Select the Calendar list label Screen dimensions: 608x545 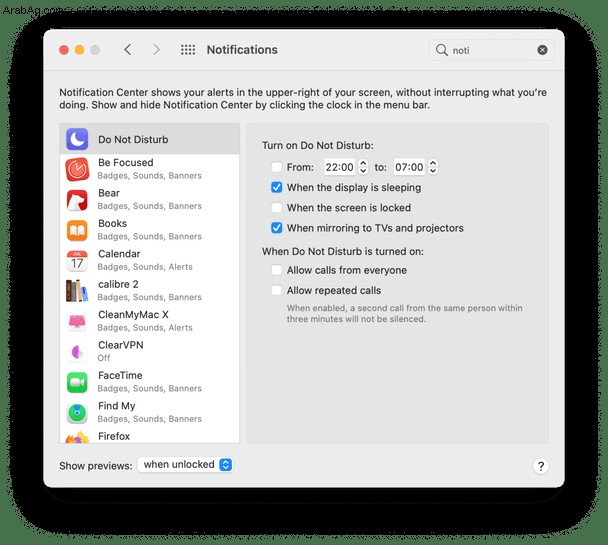119,254
